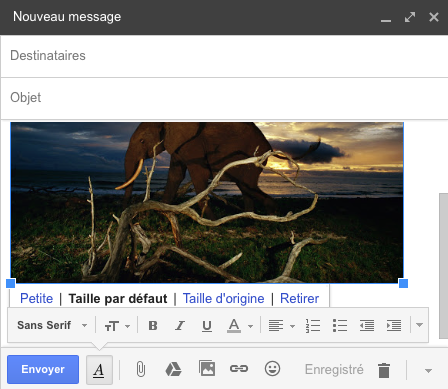The image size is (448, 389).
Task: Toggle bold formatting
Action: [153, 326]
